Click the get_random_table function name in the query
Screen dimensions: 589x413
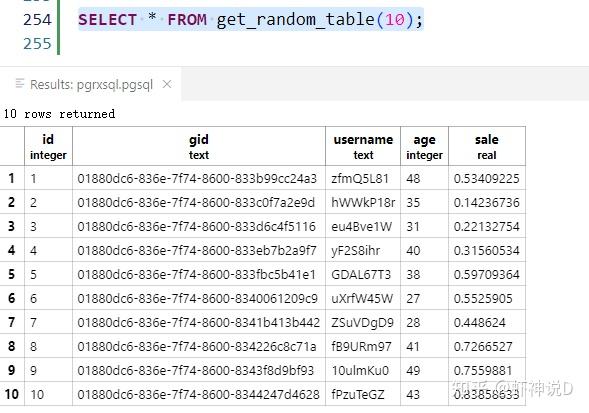coord(296,20)
